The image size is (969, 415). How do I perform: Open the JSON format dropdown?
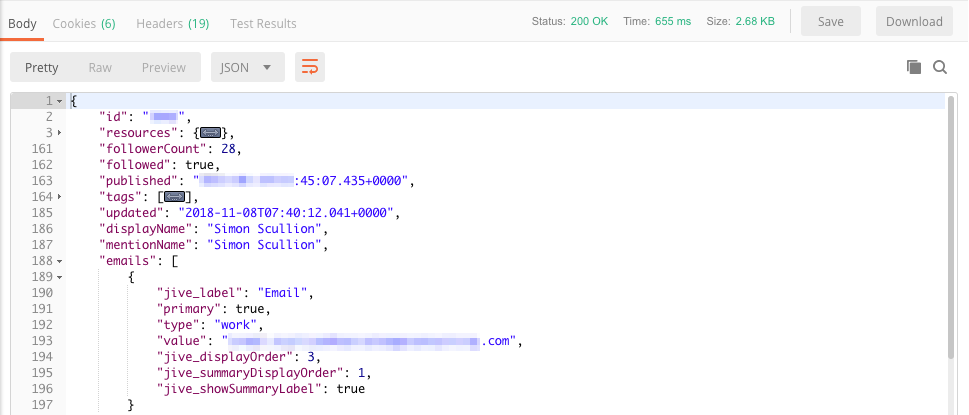(x=248, y=67)
